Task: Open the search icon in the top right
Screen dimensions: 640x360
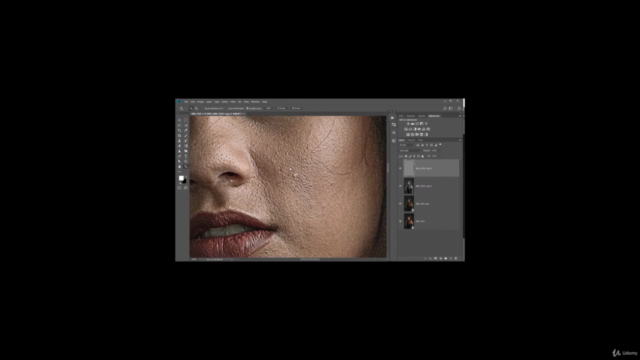Action: pyautogui.click(x=445, y=109)
